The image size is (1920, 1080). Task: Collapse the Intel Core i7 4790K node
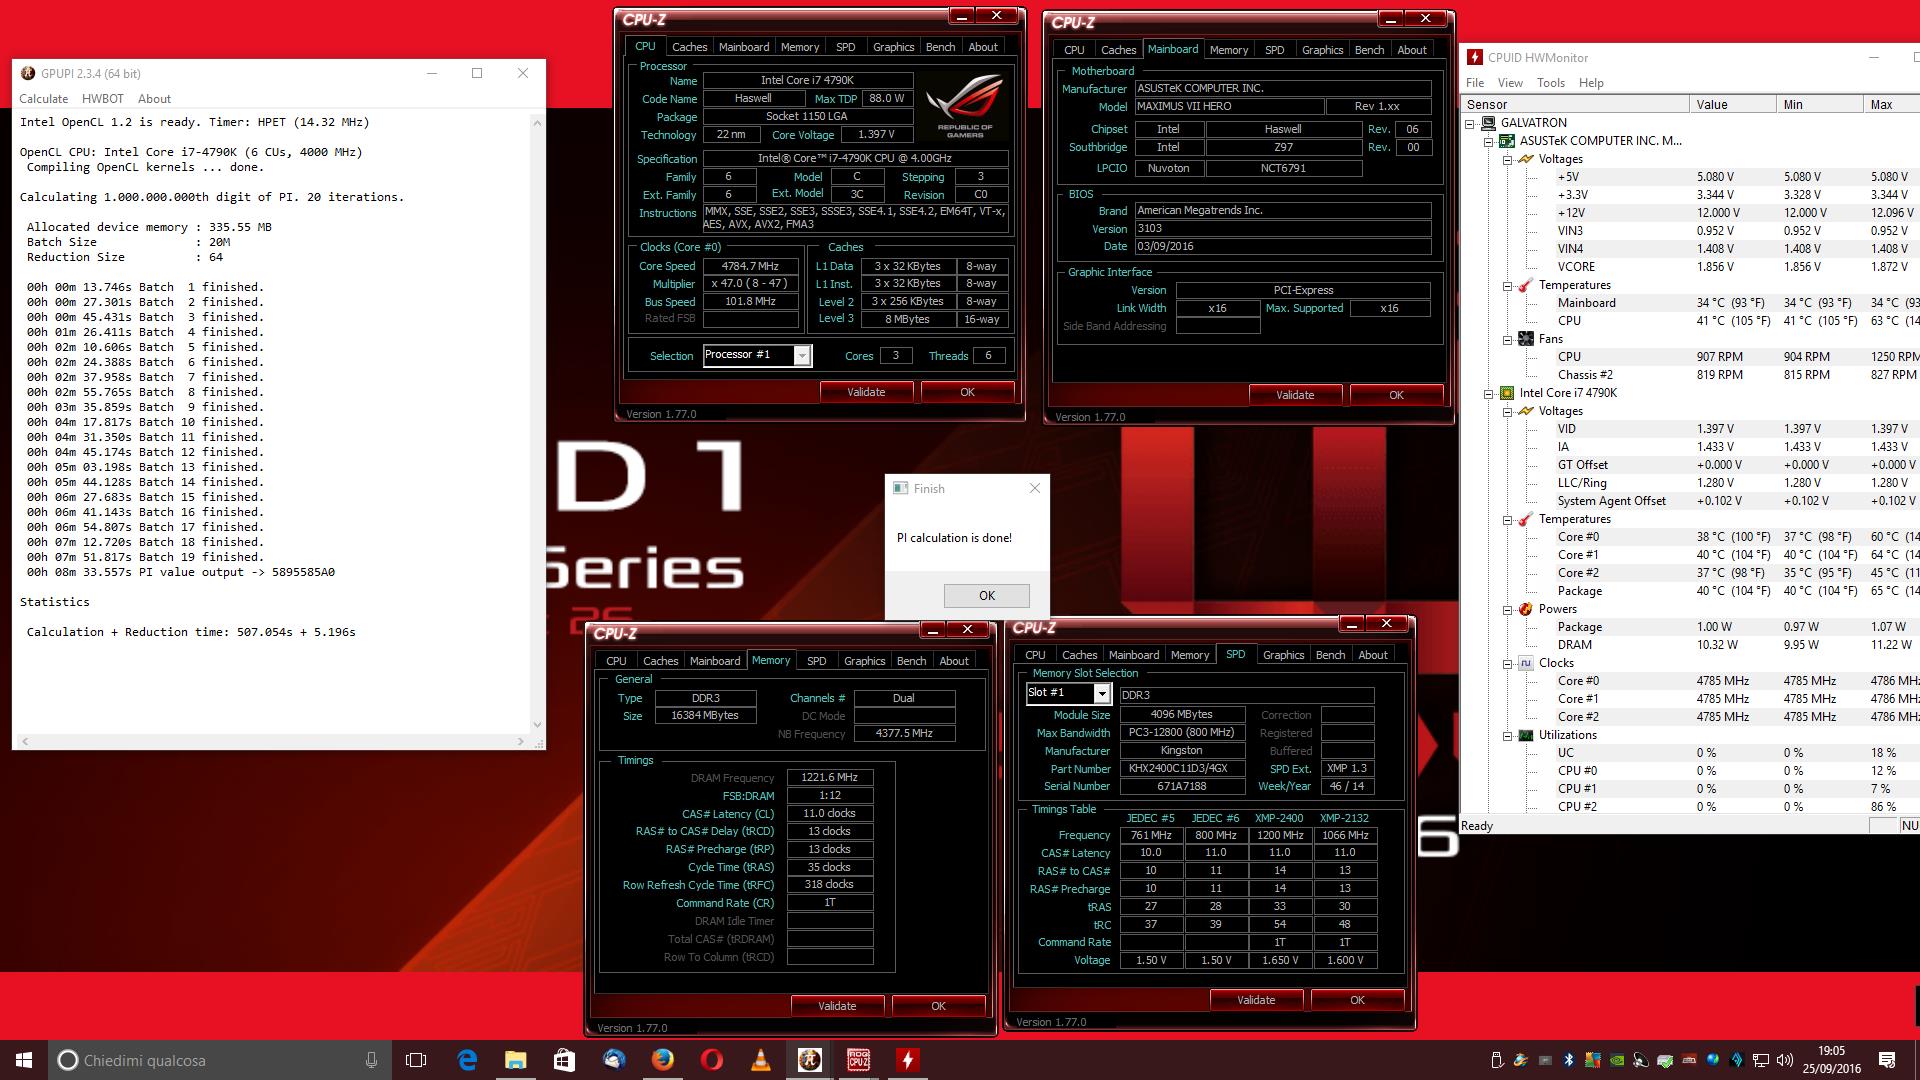[1489, 393]
